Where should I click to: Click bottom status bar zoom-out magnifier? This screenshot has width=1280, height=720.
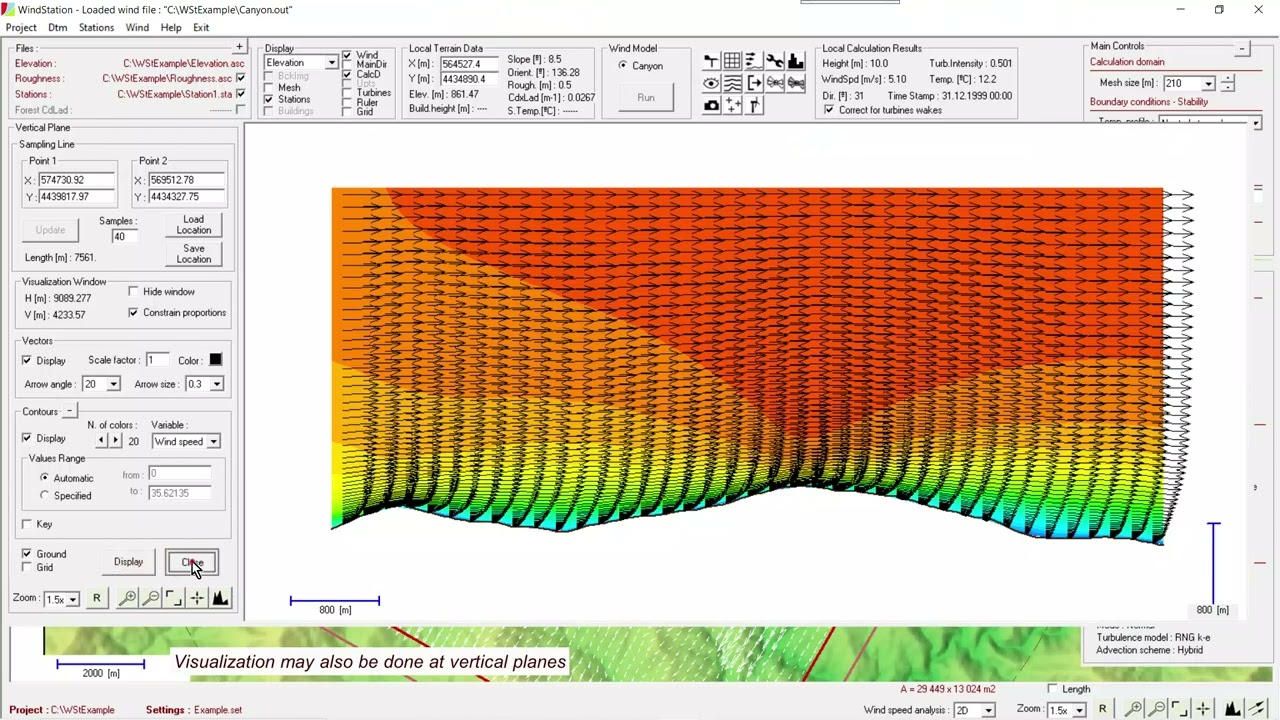tap(1157, 709)
